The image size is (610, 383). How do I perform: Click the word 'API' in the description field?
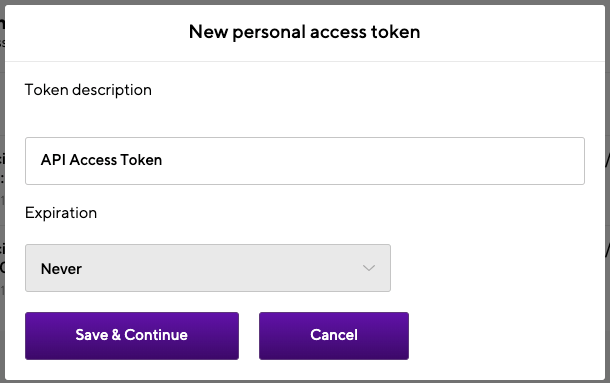53,160
